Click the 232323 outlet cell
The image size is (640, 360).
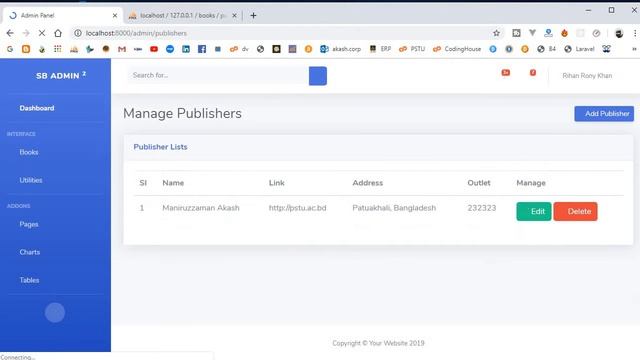(x=482, y=208)
